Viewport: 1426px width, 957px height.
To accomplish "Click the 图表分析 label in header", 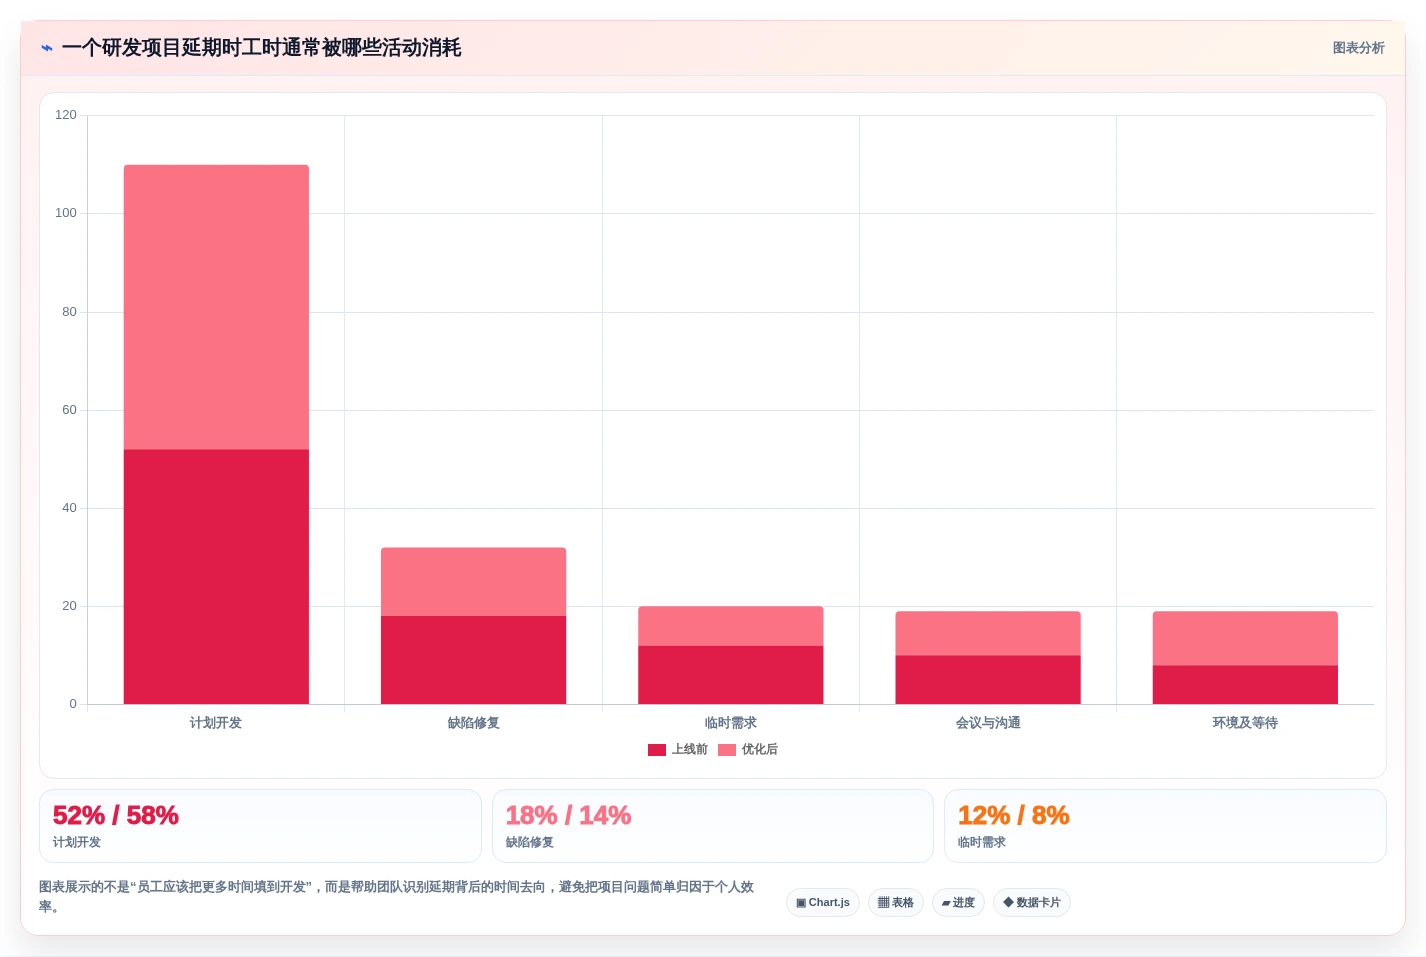I will coord(1358,48).
